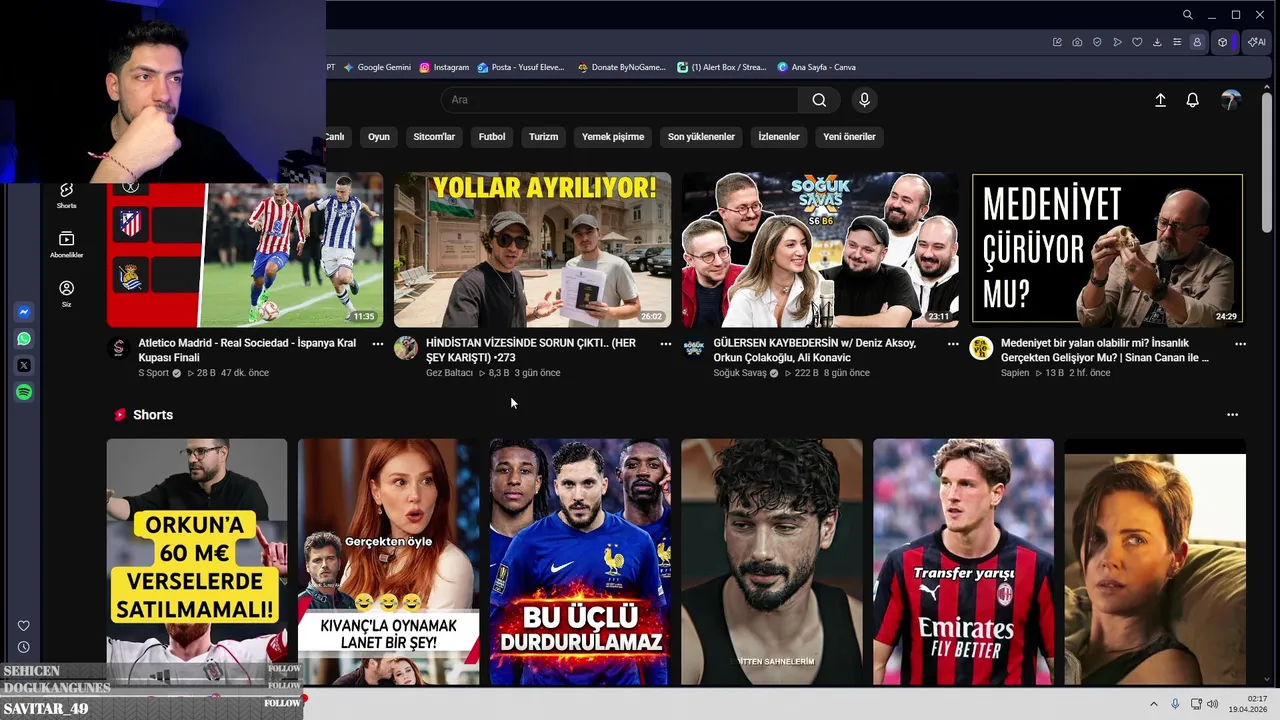The image size is (1280, 720).
Task: Open the ad blocker shield icon
Action: point(1097,42)
